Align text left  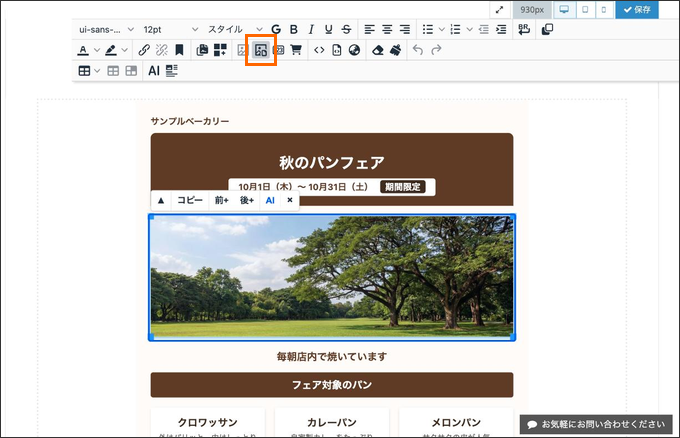pyautogui.click(x=369, y=29)
